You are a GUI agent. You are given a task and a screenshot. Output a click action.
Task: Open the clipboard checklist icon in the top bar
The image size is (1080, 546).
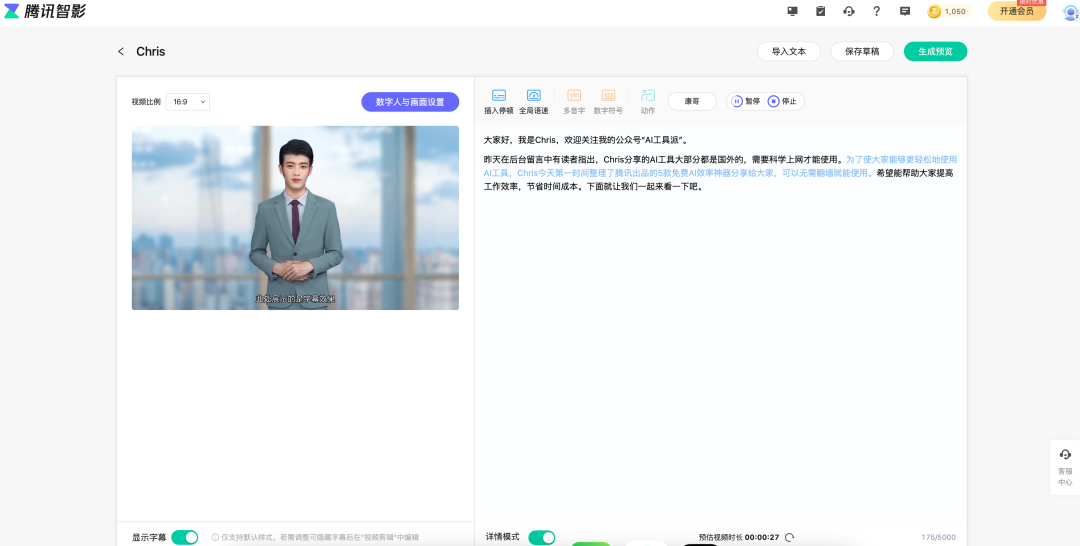(820, 11)
